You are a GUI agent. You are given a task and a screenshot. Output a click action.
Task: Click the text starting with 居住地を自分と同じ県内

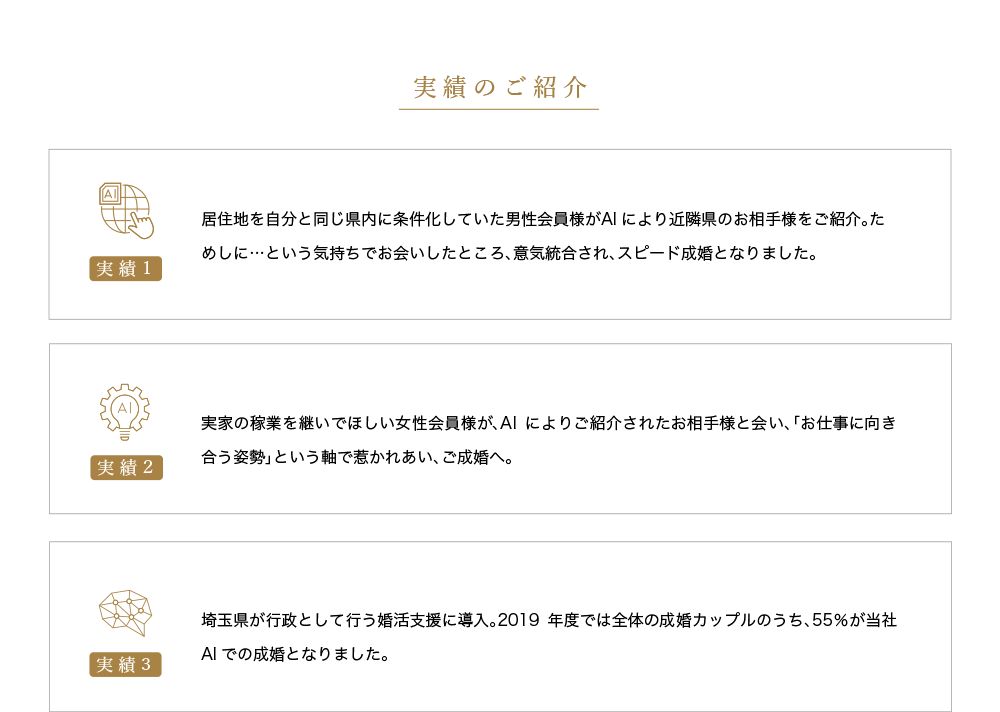(543, 219)
